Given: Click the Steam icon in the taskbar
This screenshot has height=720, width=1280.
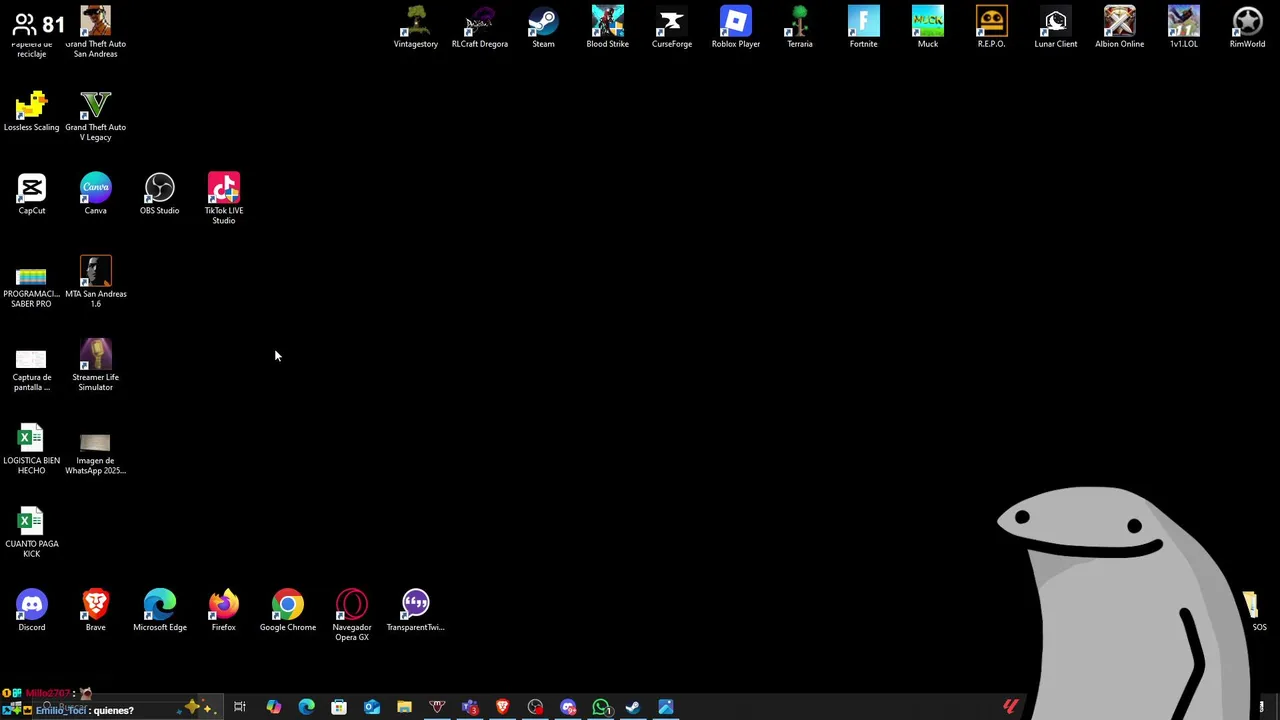Looking at the screenshot, I should [633, 708].
